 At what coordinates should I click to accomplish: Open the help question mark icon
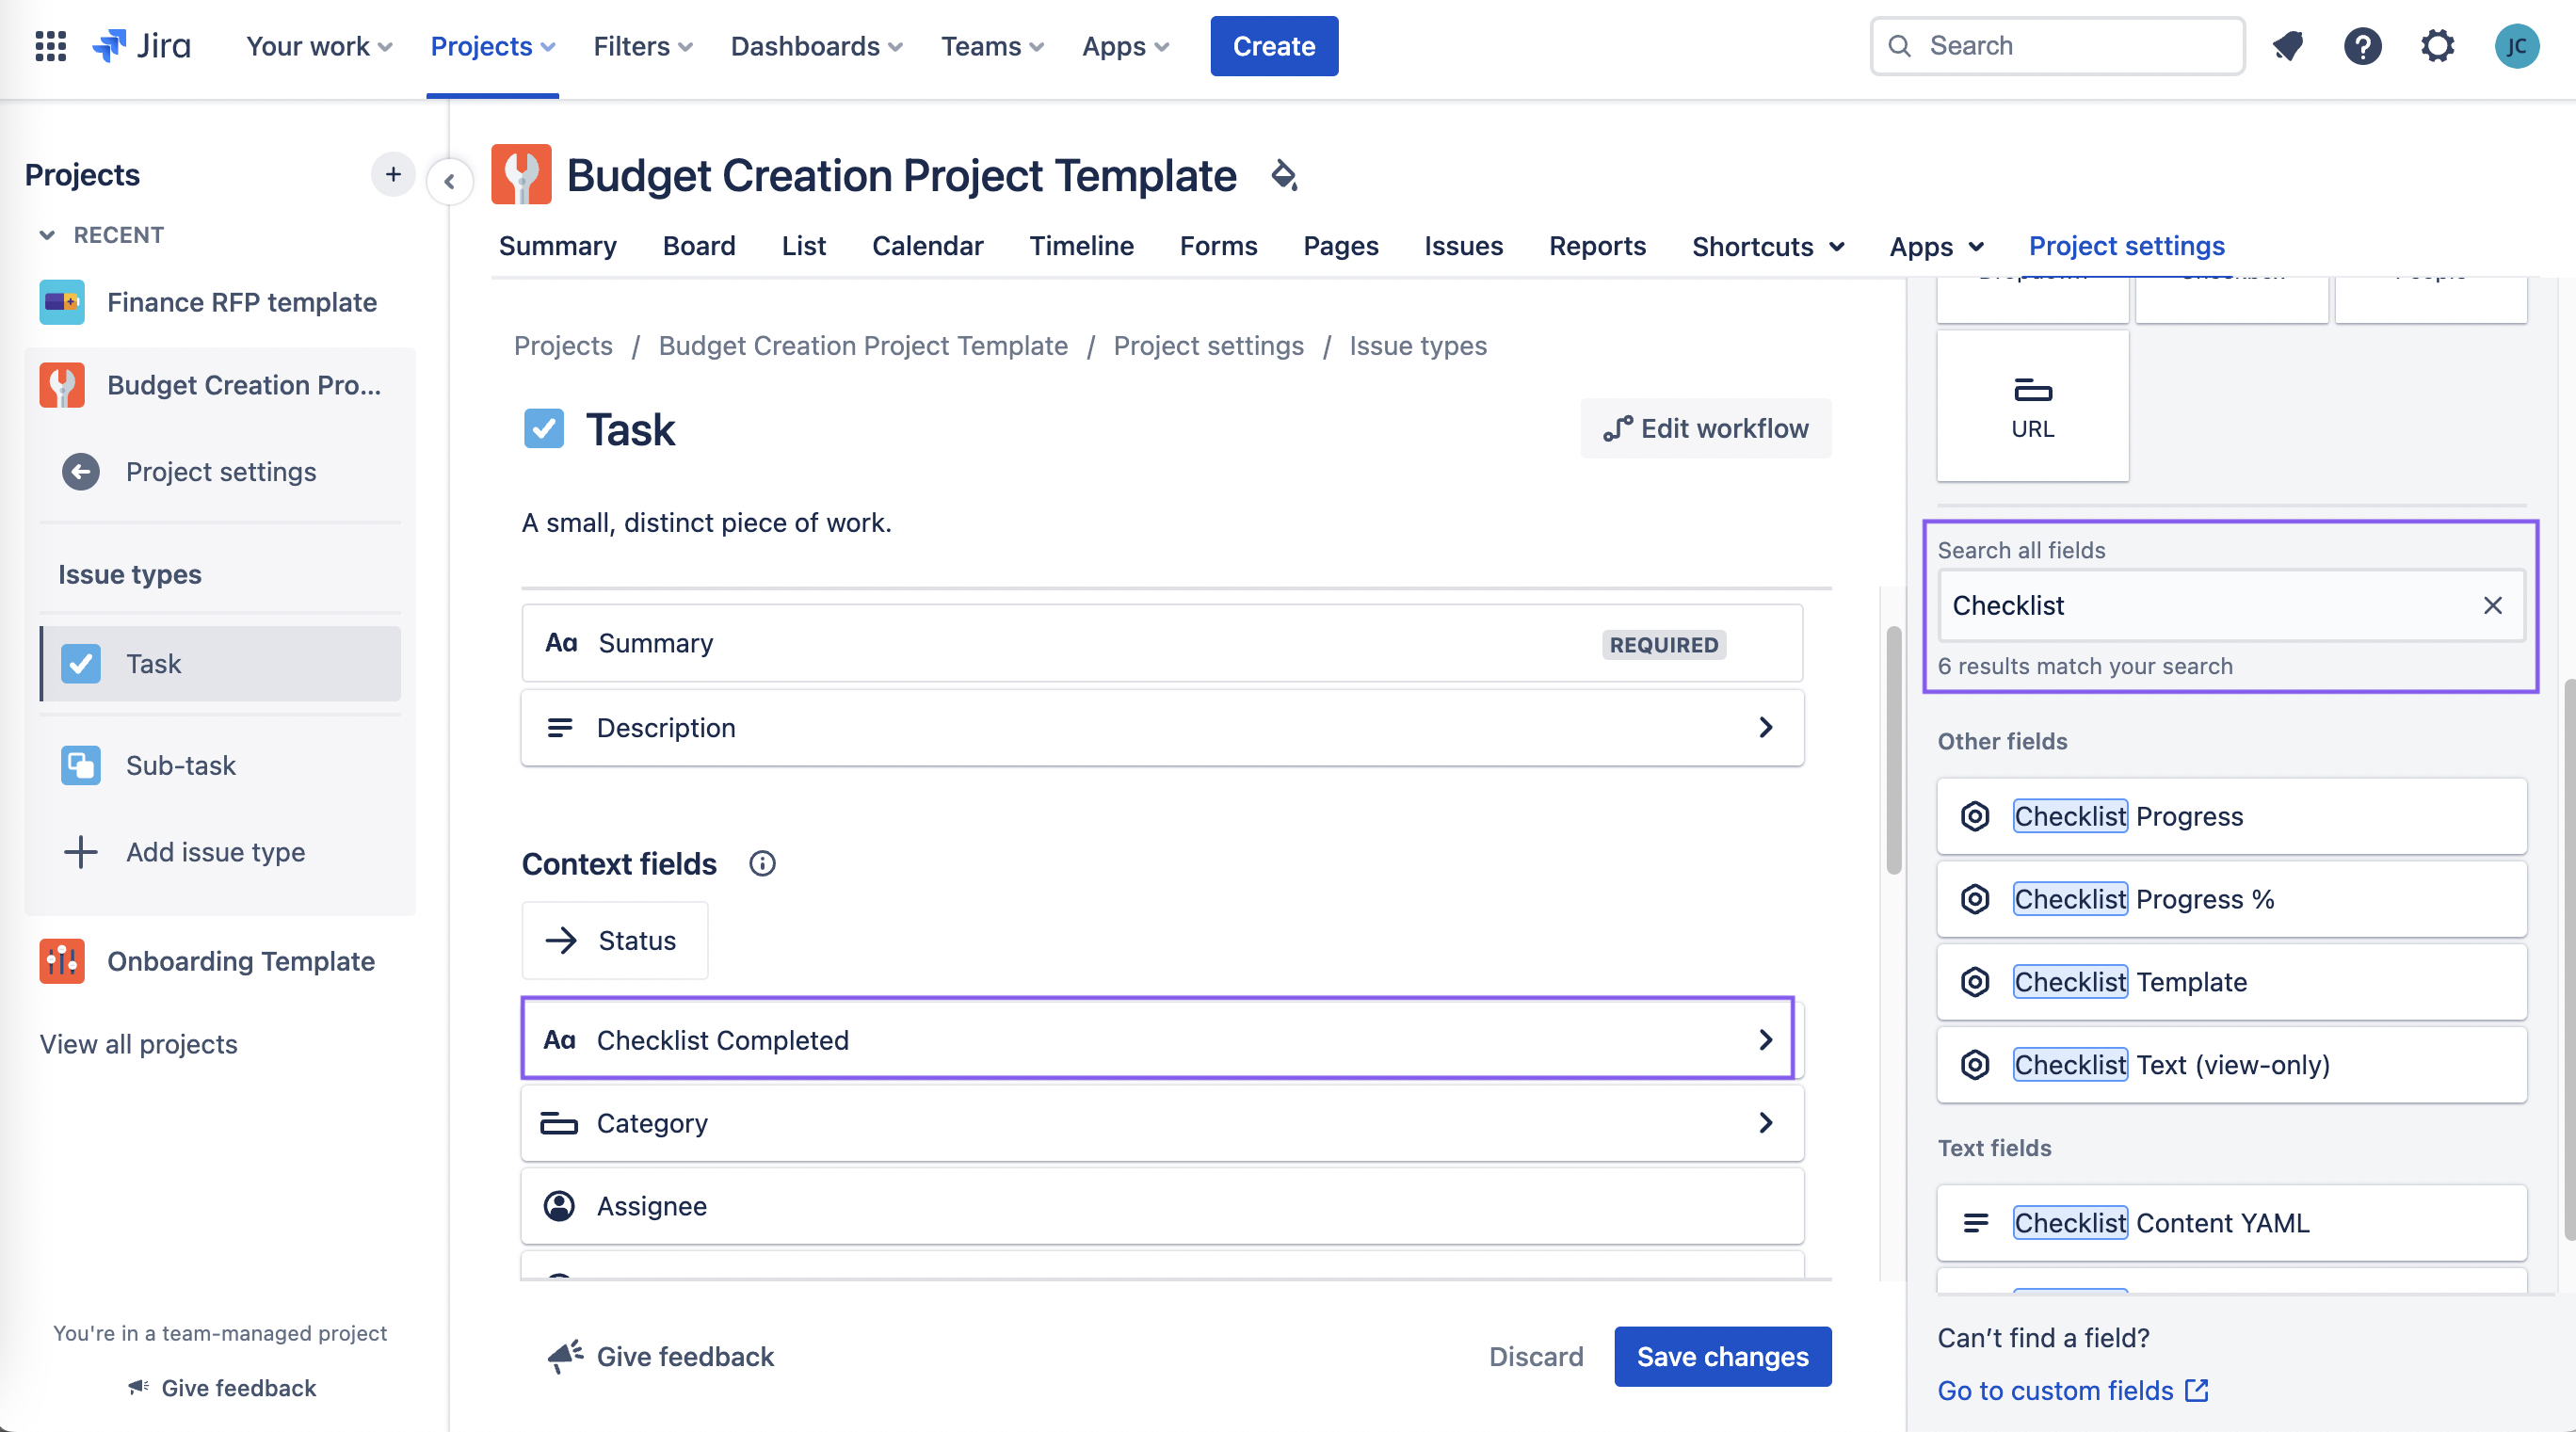pyautogui.click(x=2362, y=46)
